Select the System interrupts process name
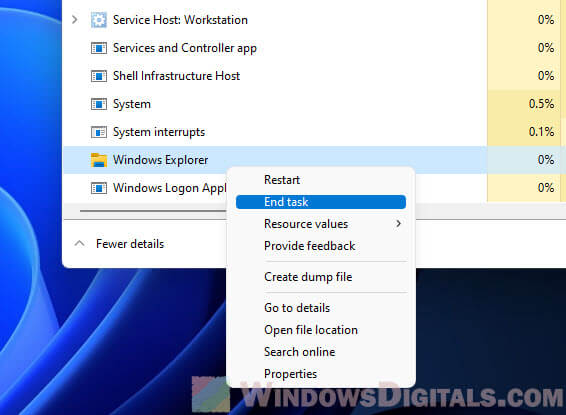Viewport: 566px width, 415px height. tap(159, 132)
